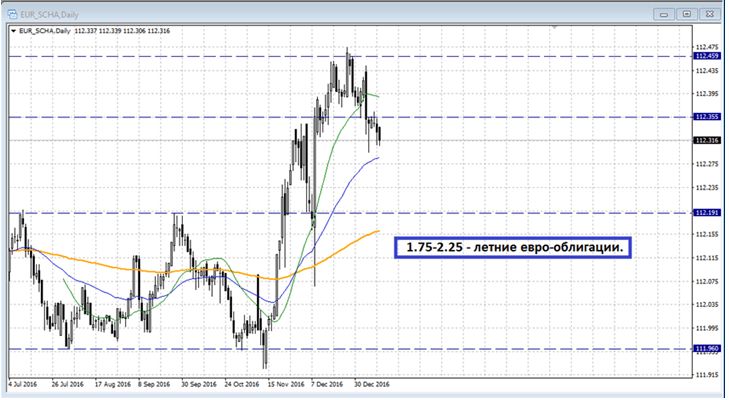
Task: Select the 112.191 price level label
Action: pos(706,212)
